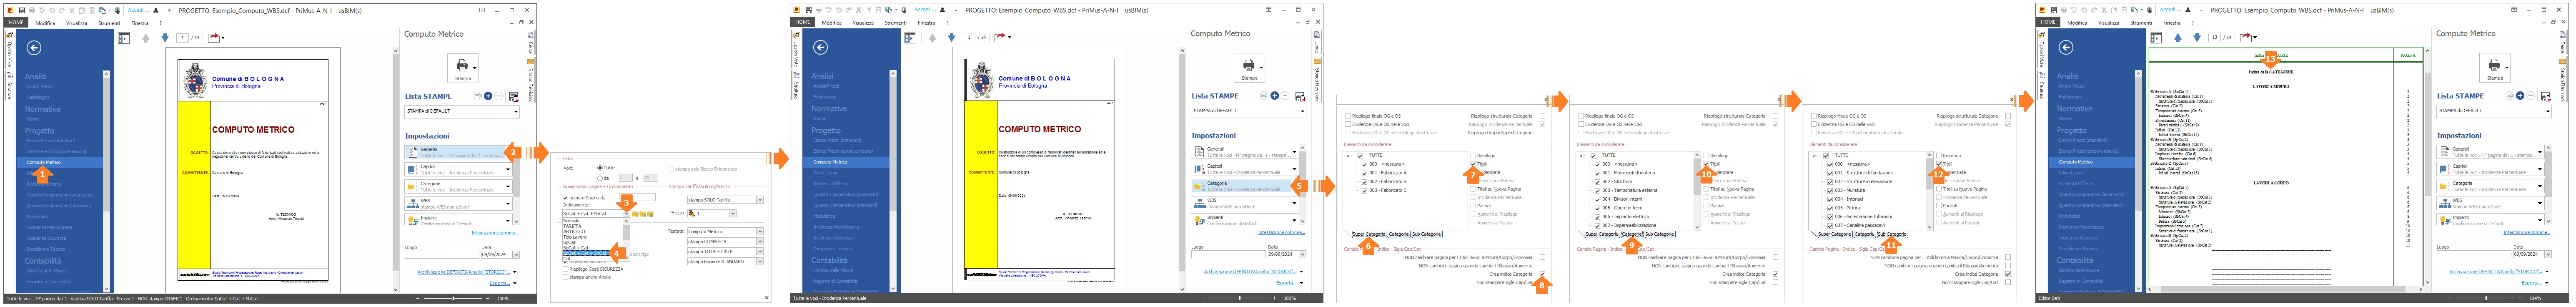Enable 'Riepilogo Costi SICUREZZA' checkbox

(565, 269)
